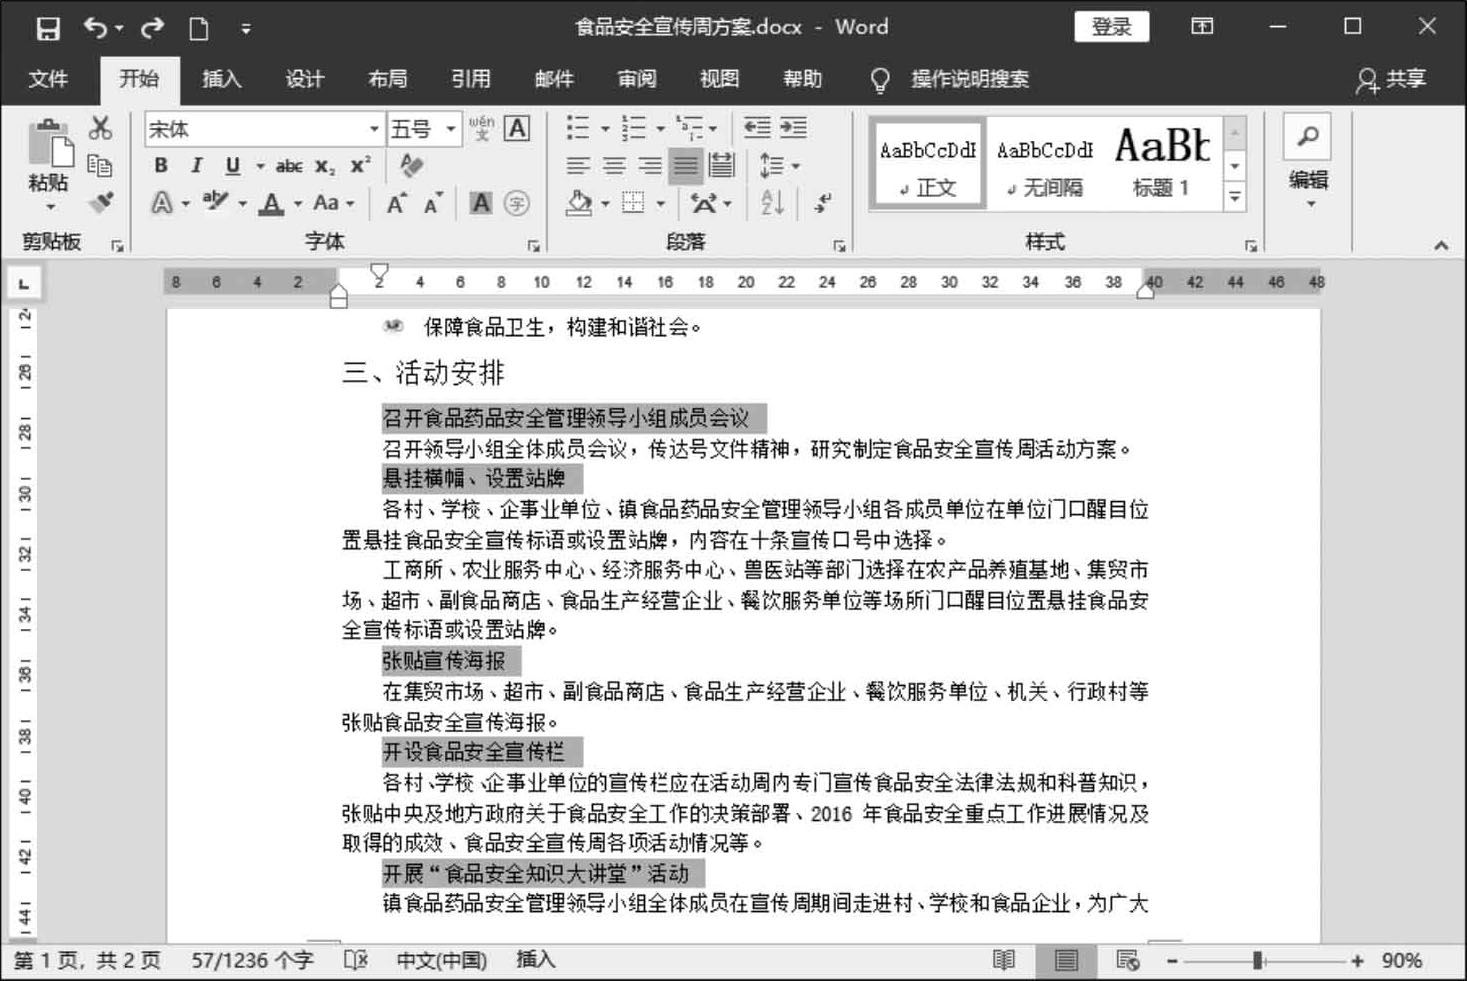Image resolution: width=1467 pixels, height=981 pixels.
Task: Switch to Web Layout view
Action: [1127, 960]
